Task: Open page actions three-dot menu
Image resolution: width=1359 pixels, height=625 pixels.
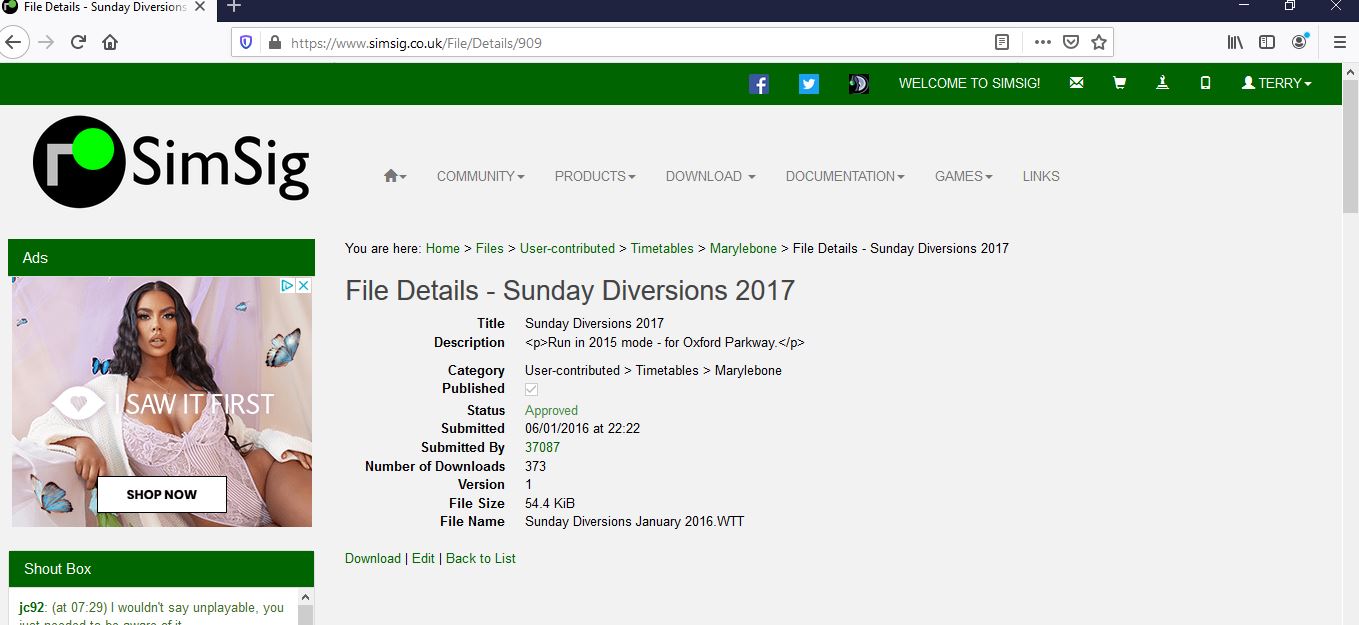Action: click(1043, 42)
